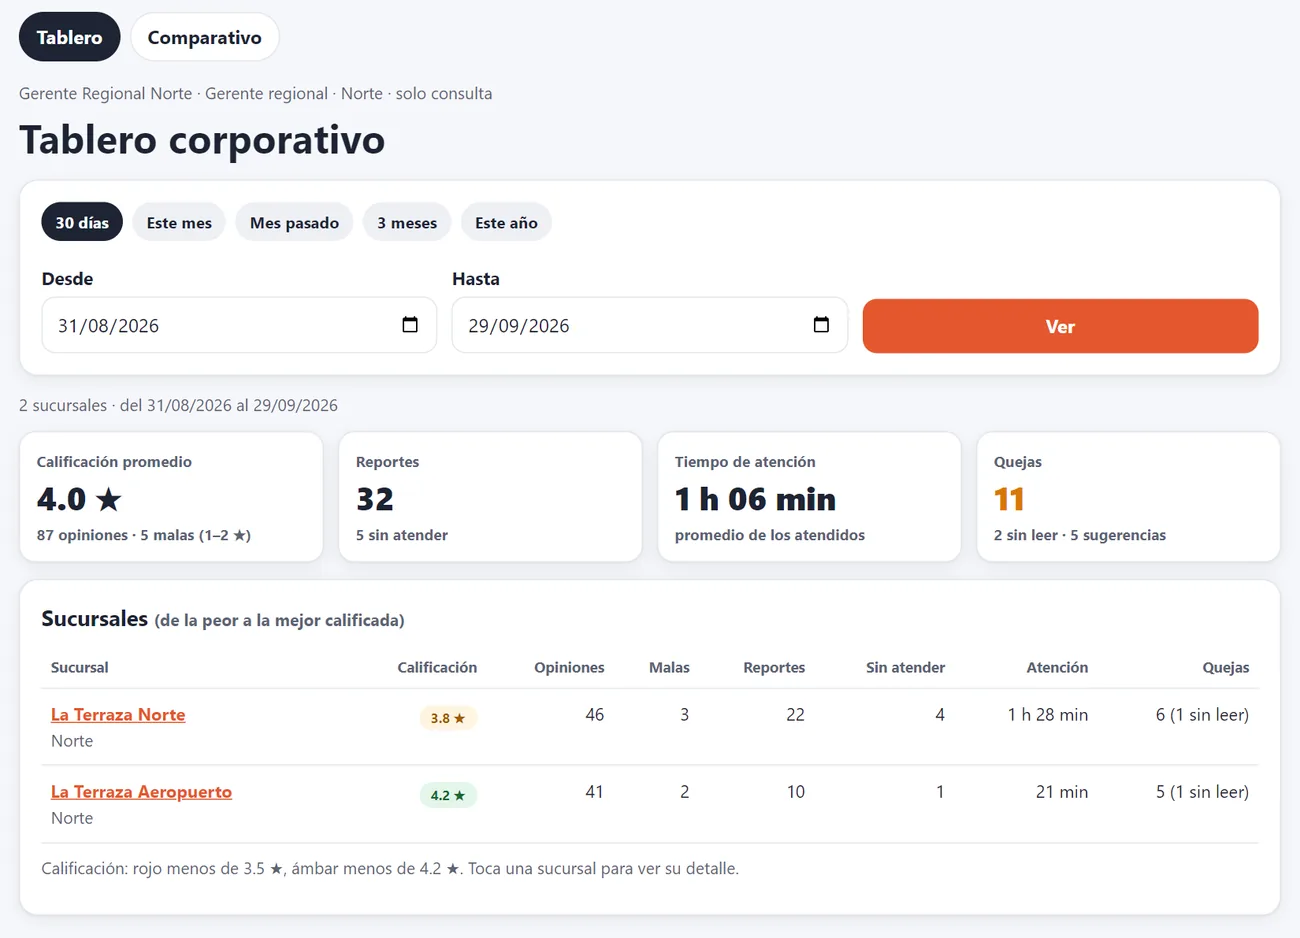Click the reports count 22 for Terraza Norte
The image size is (1300, 938).
[796, 715]
